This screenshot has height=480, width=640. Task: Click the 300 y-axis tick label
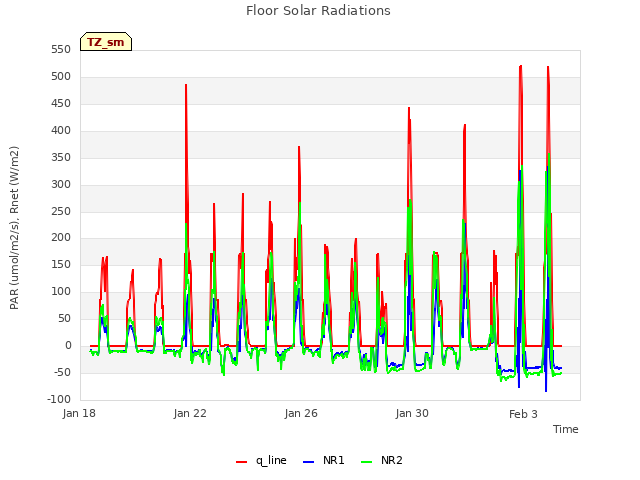(61, 184)
